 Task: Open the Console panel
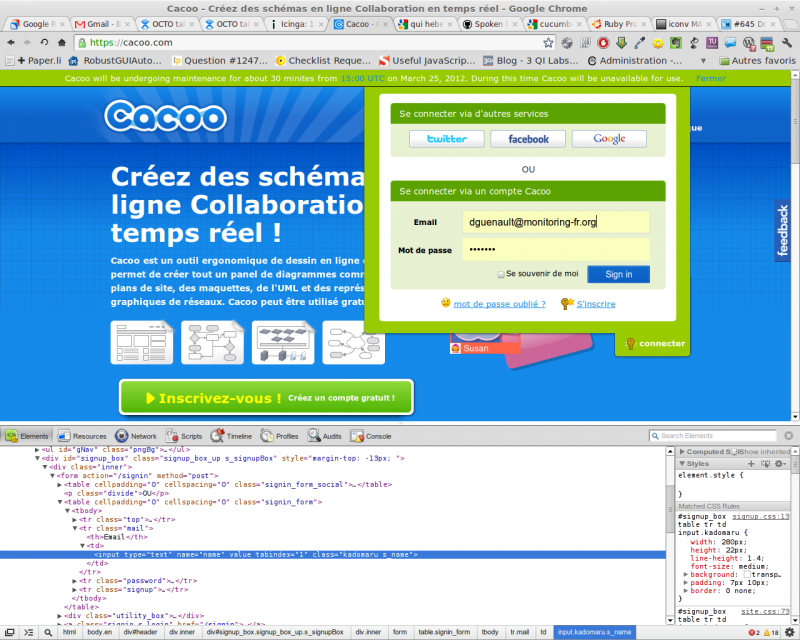tap(371, 436)
